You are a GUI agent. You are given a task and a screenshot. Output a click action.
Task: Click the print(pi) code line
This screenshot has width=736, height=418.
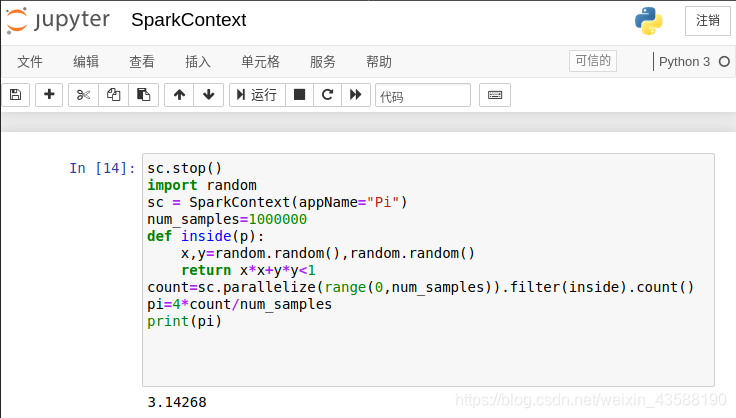point(184,321)
